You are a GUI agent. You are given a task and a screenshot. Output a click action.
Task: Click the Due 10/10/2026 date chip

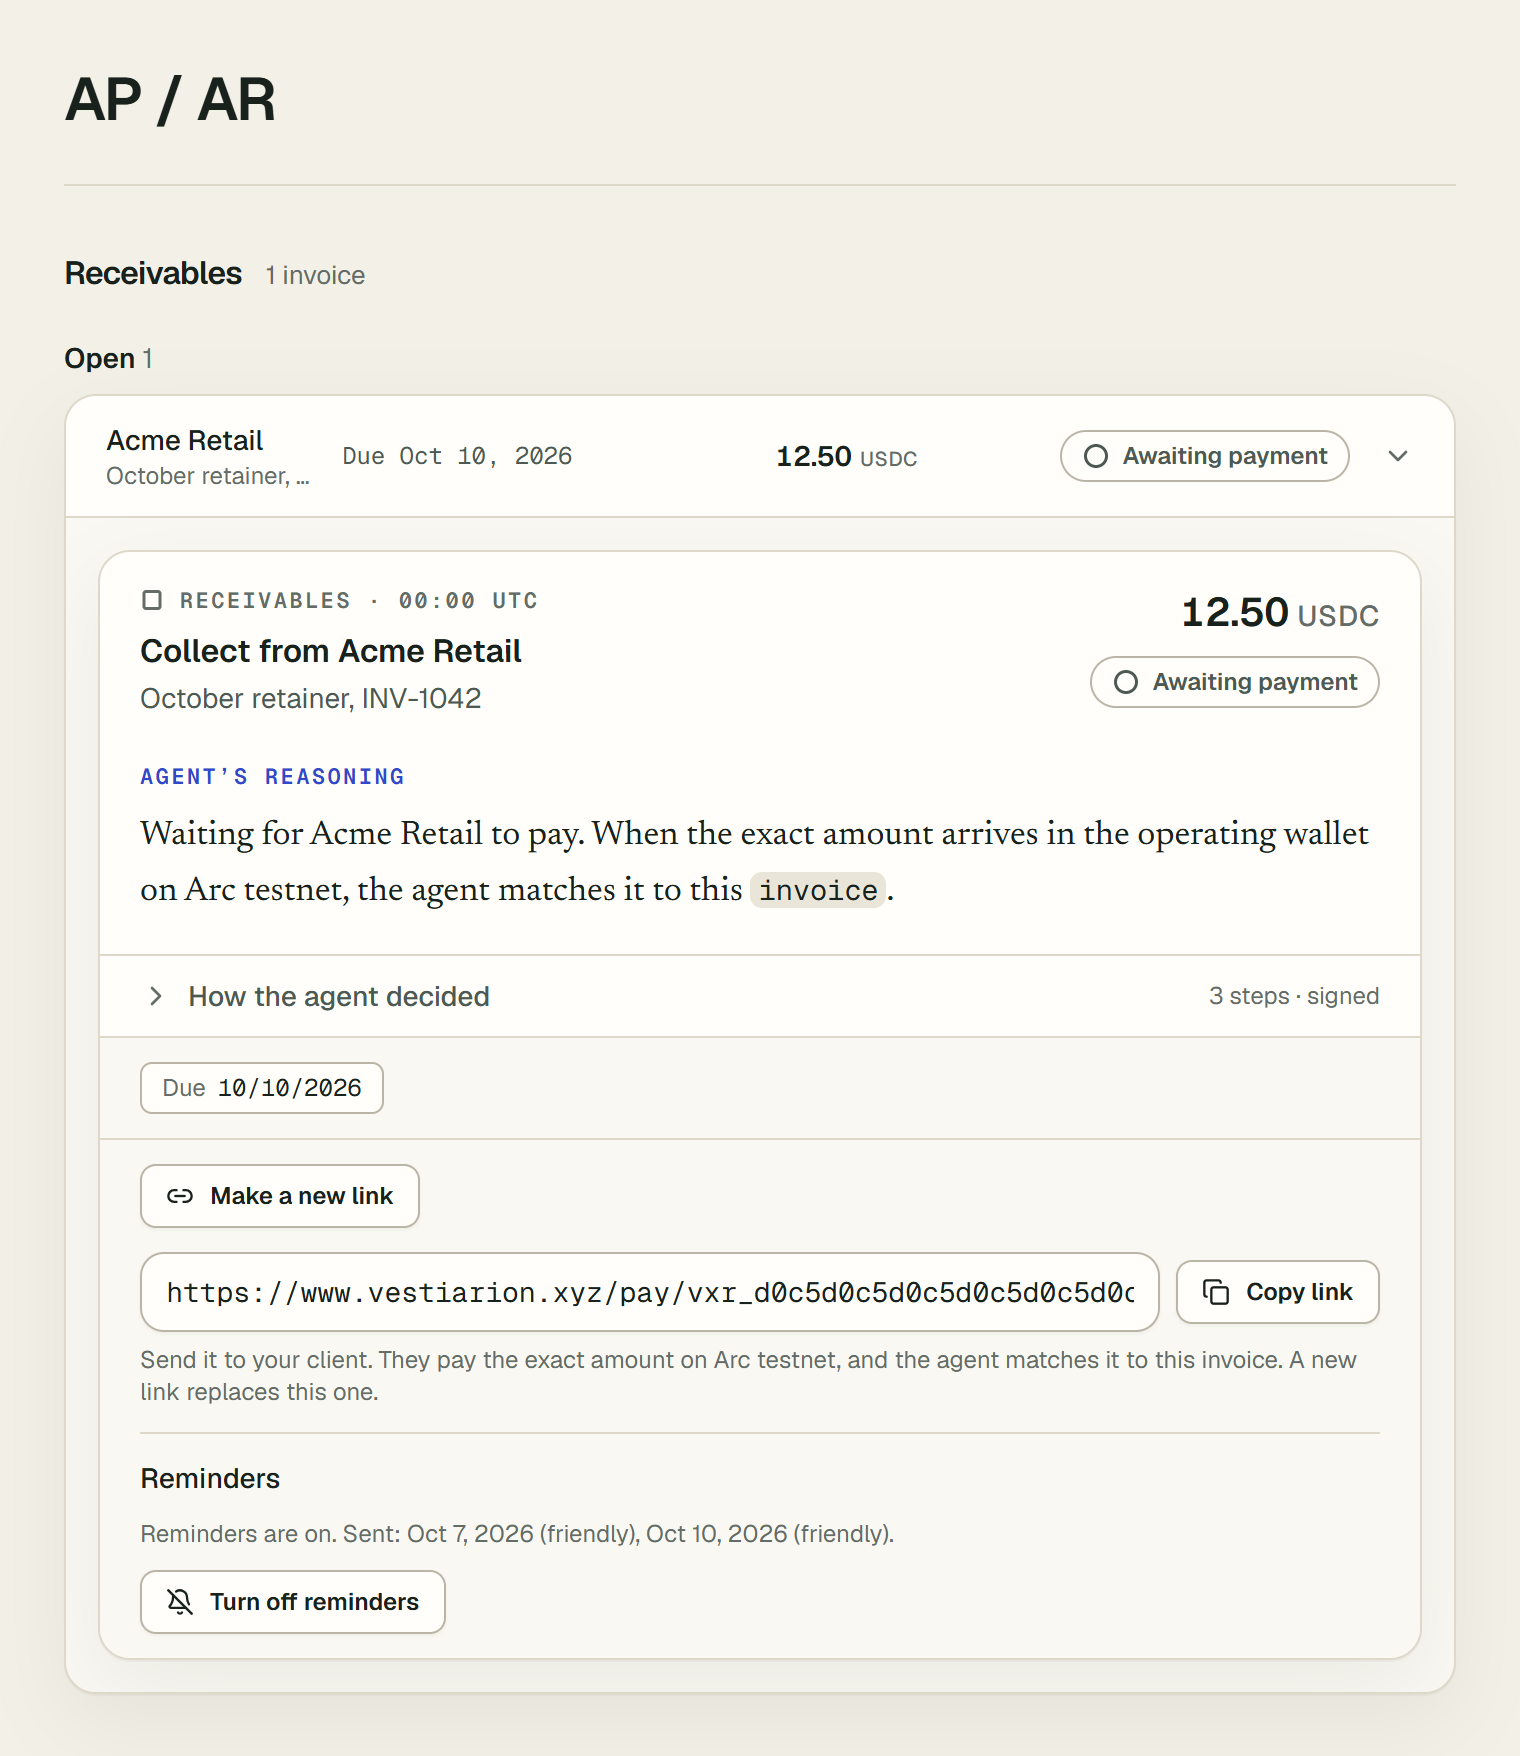(262, 1088)
